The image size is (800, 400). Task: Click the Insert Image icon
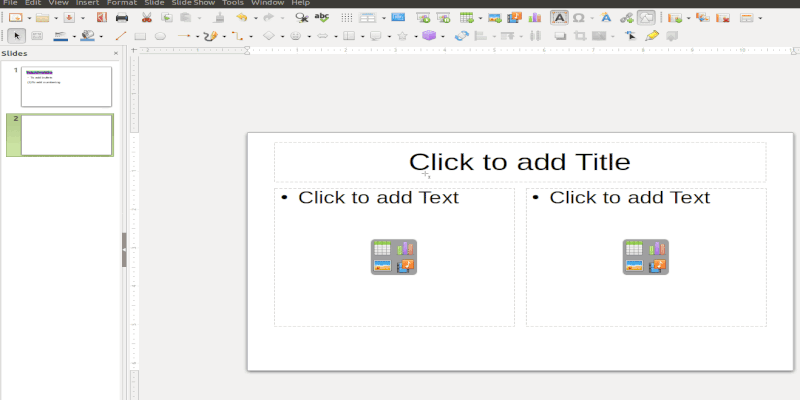[494, 18]
